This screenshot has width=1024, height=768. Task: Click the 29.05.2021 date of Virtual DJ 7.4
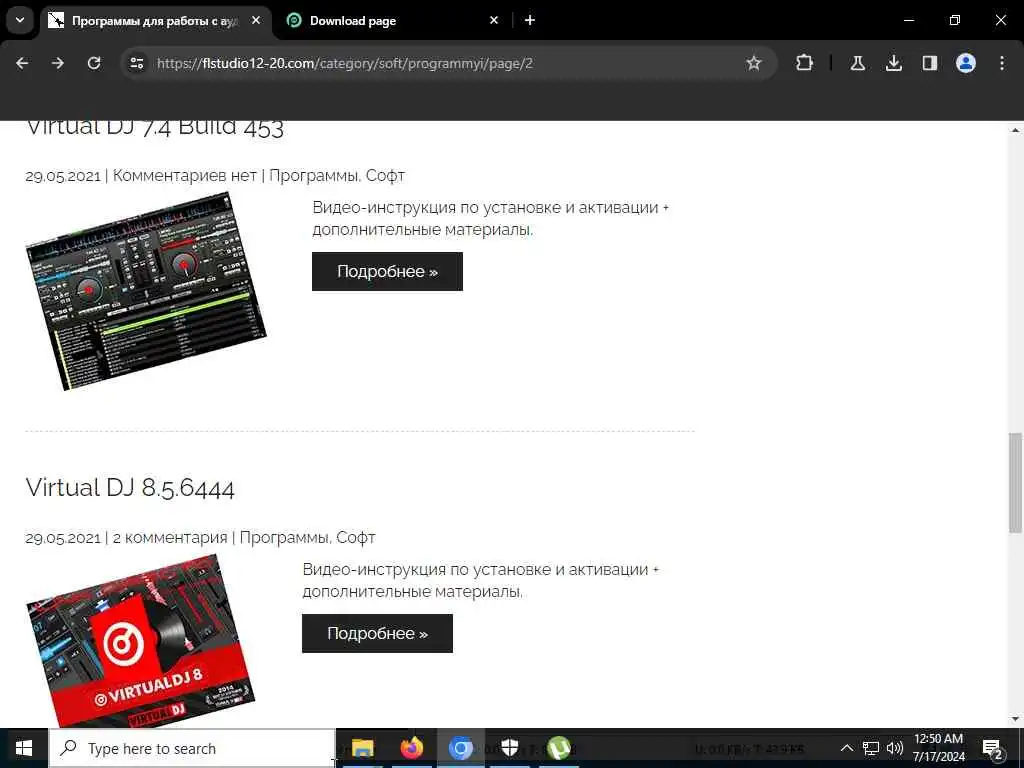tap(63, 176)
